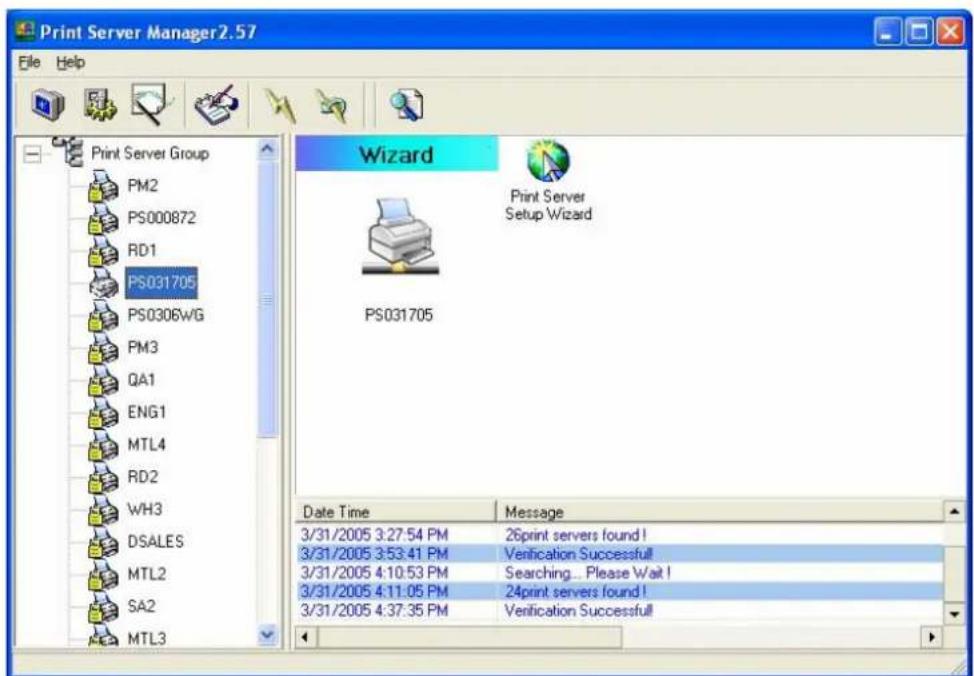This screenshot has width=974, height=676.
Task: Click the lightning bolt with globe icon
Action: (330, 104)
